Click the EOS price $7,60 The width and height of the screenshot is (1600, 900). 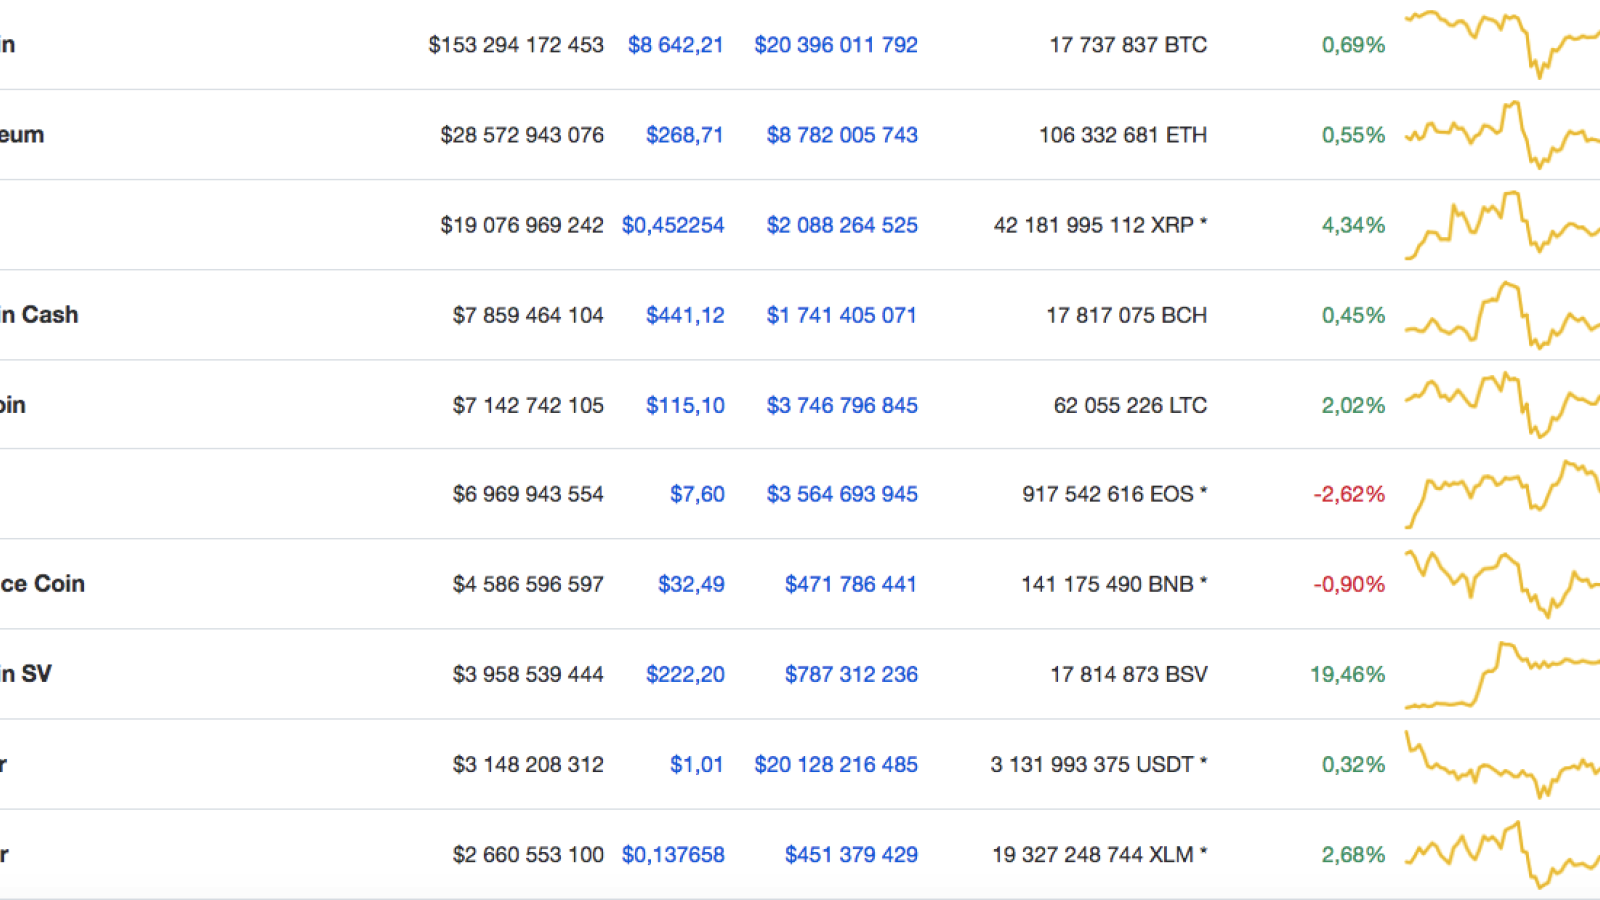pos(697,494)
